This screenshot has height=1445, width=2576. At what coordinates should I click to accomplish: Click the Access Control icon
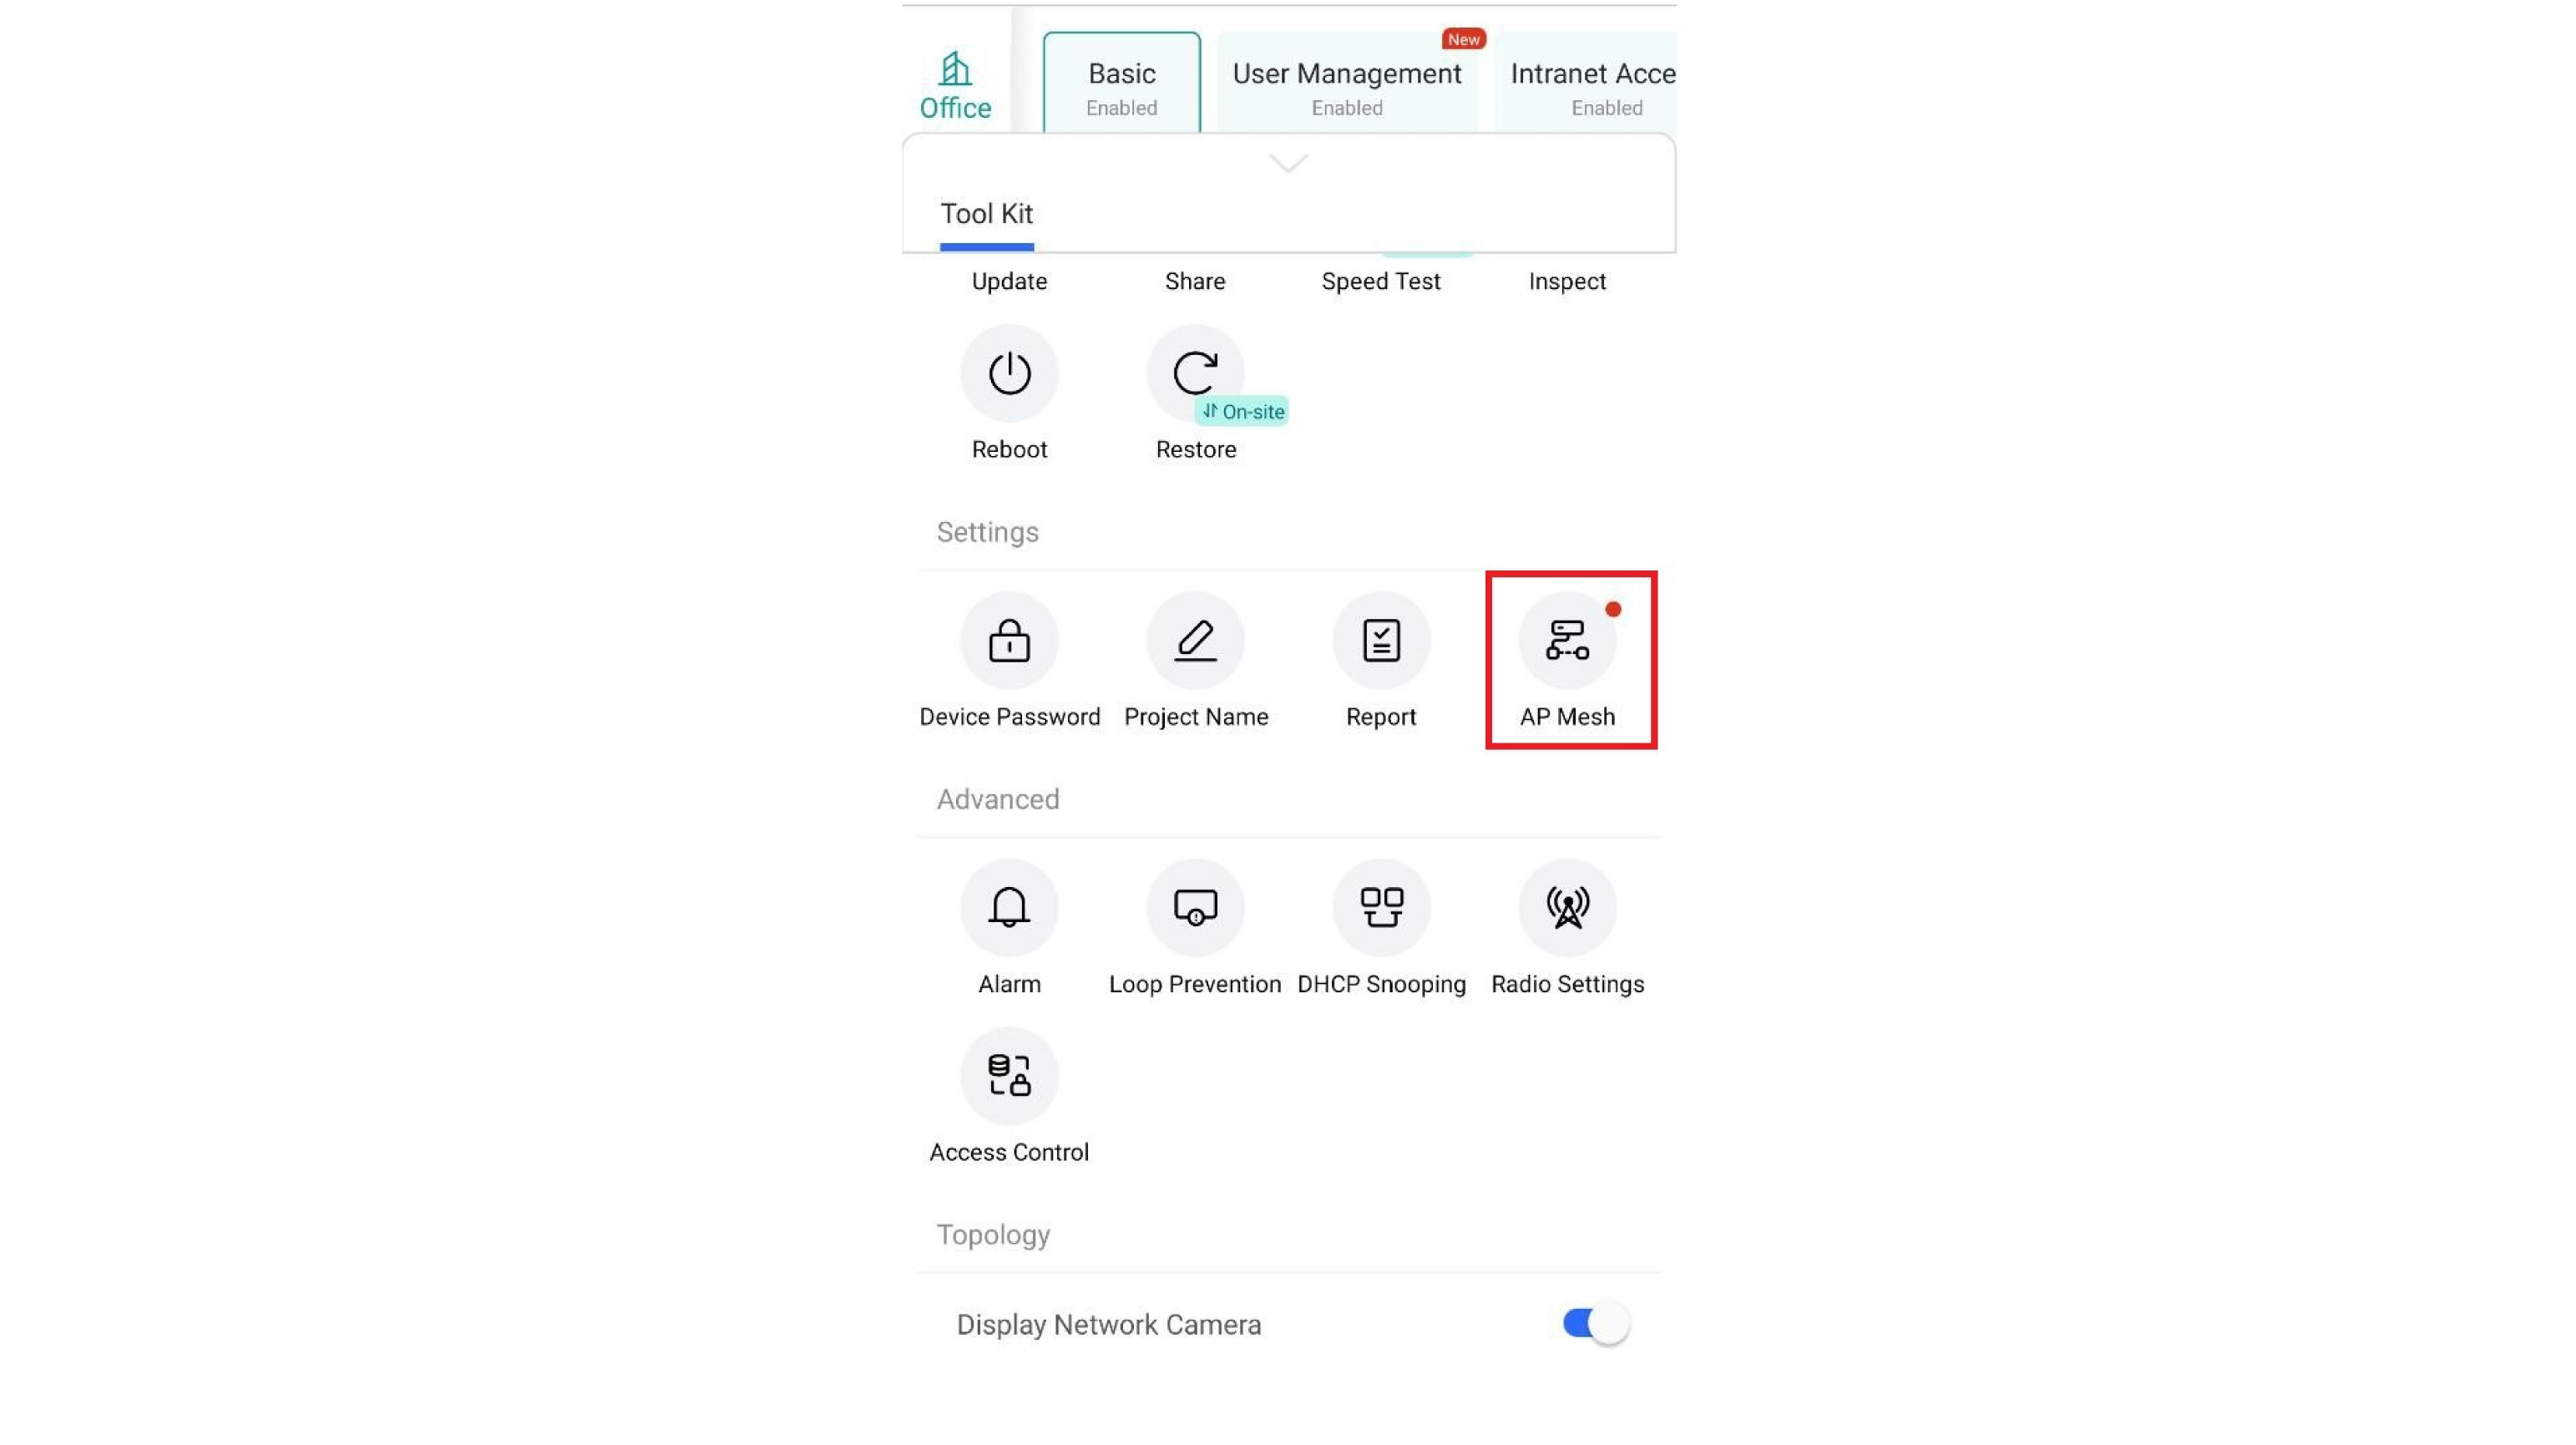(1009, 1075)
